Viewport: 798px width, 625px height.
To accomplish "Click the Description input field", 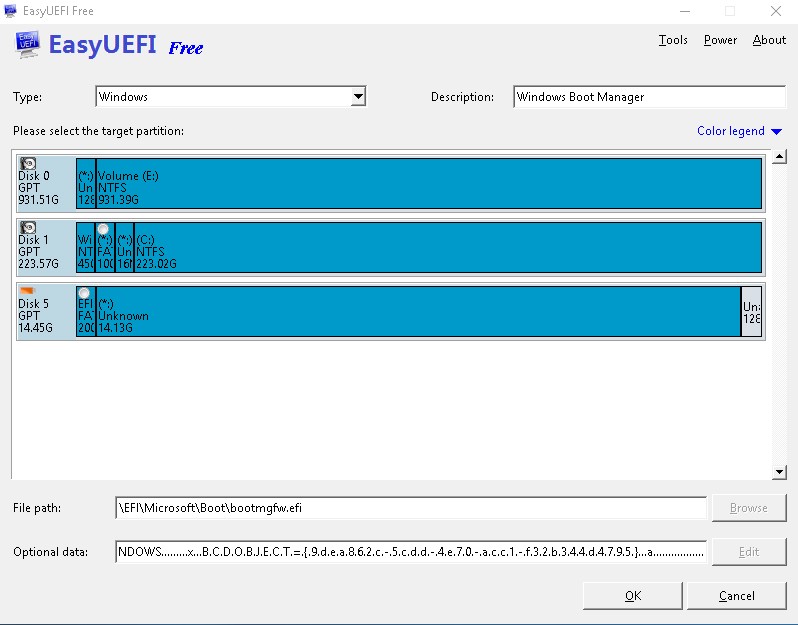I will pyautogui.click(x=649, y=97).
